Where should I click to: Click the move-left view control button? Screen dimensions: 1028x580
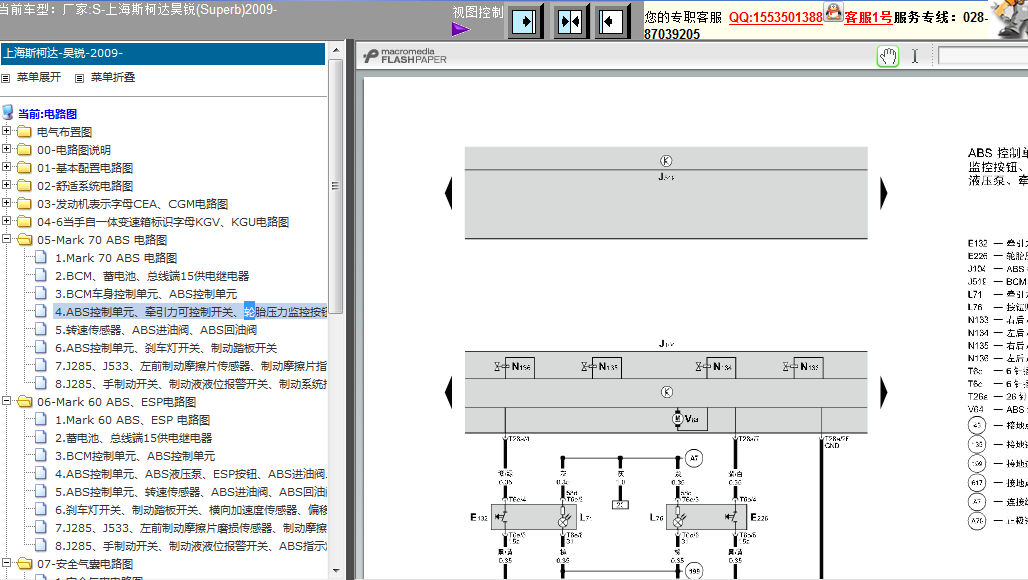[611, 22]
